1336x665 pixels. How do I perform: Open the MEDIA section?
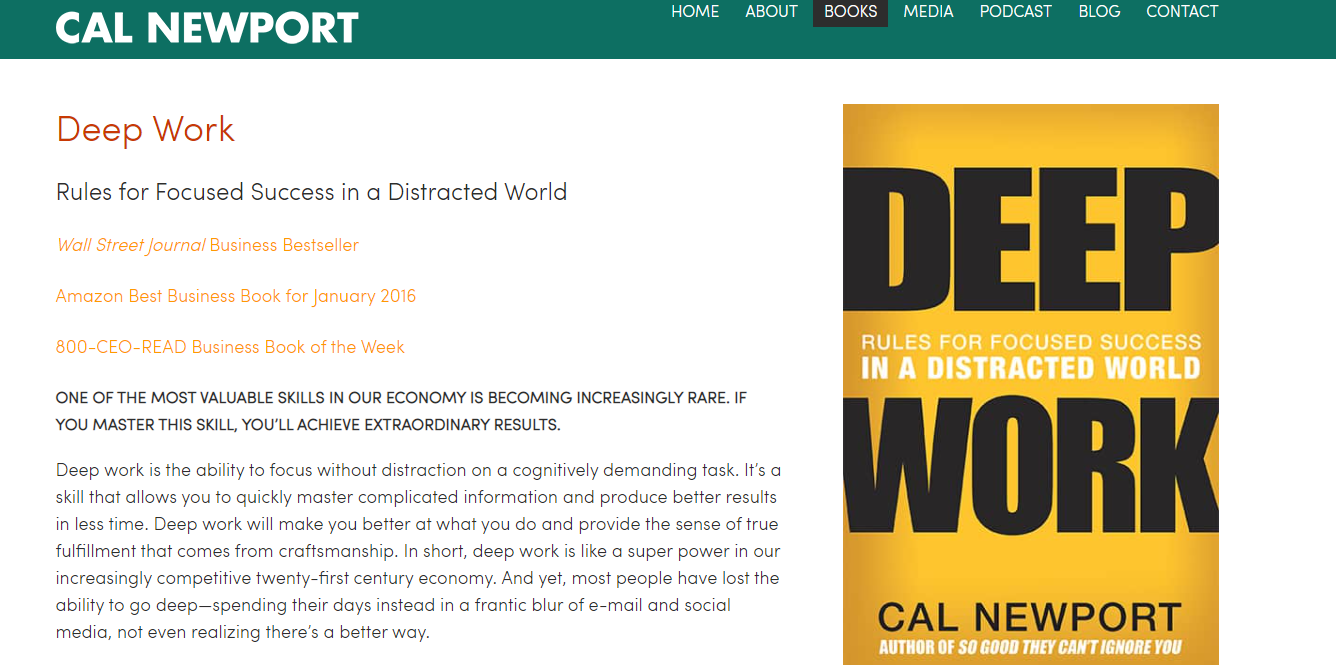point(928,12)
